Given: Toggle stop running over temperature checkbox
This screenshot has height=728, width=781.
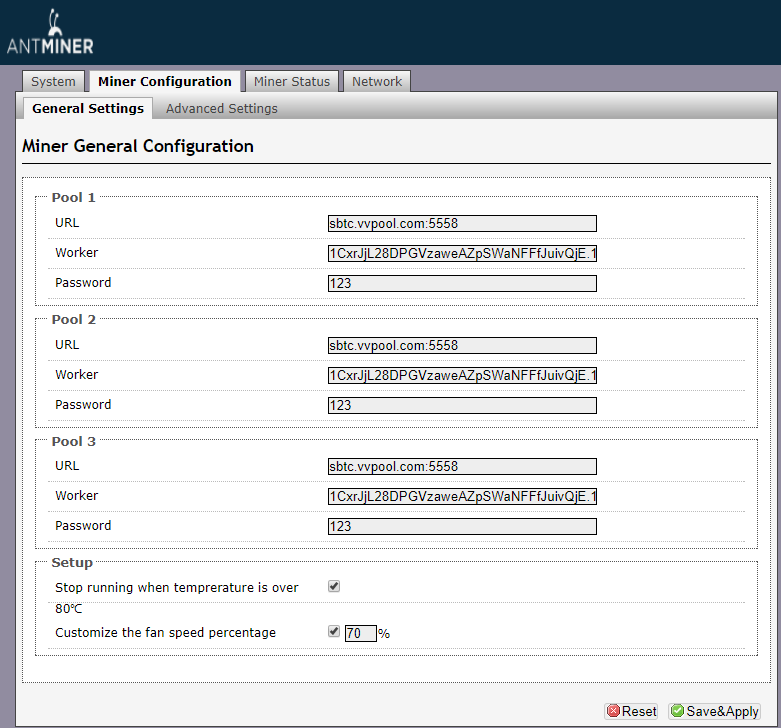Looking at the screenshot, I should click(334, 587).
